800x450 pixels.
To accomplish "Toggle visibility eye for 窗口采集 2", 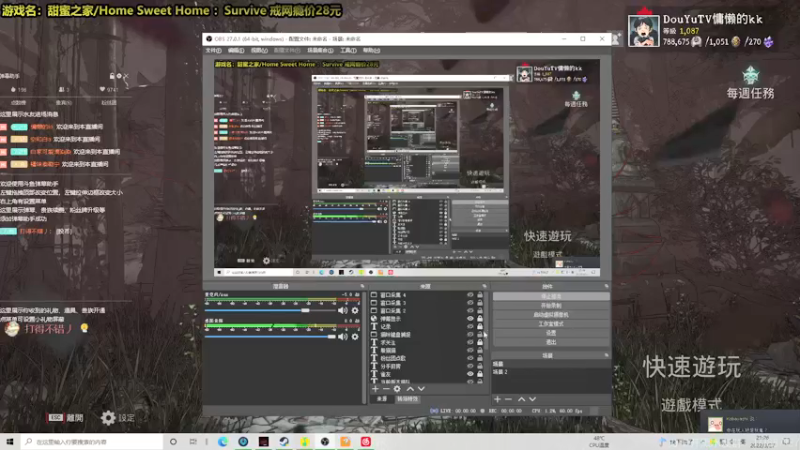I will [470, 311].
